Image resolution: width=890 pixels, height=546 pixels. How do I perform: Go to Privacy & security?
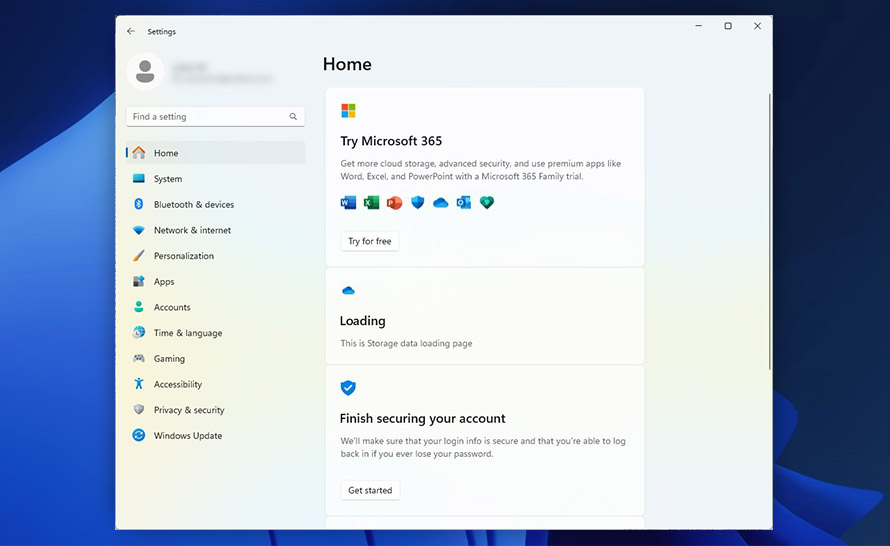[x=216, y=409]
